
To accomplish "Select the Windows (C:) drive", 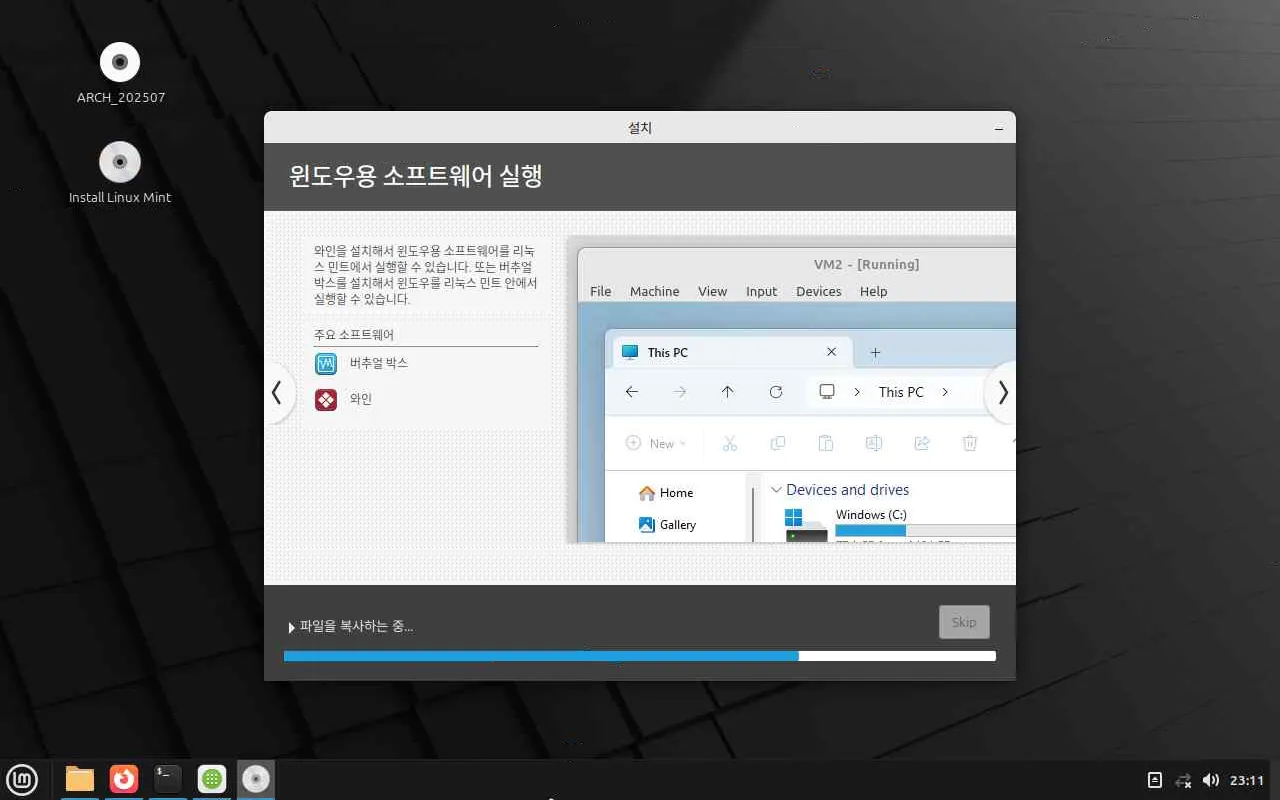I will click(871, 515).
